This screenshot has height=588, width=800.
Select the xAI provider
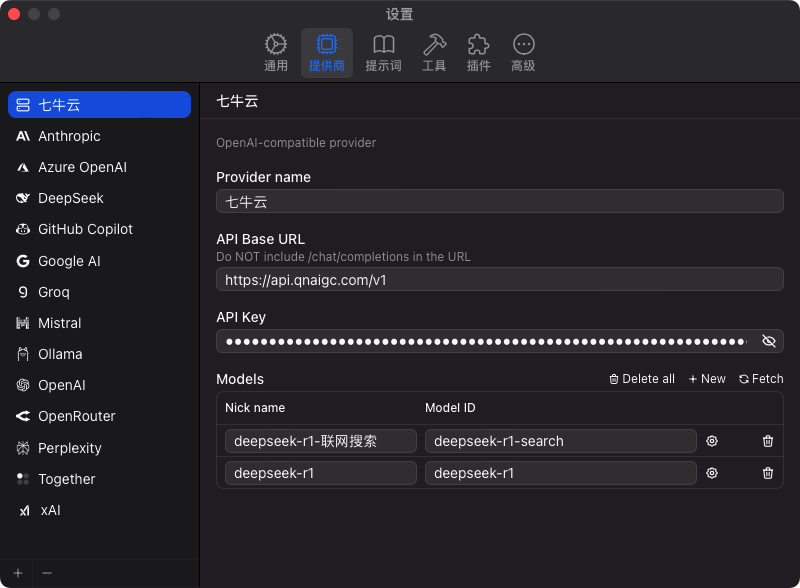pyautogui.click(x=99, y=510)
